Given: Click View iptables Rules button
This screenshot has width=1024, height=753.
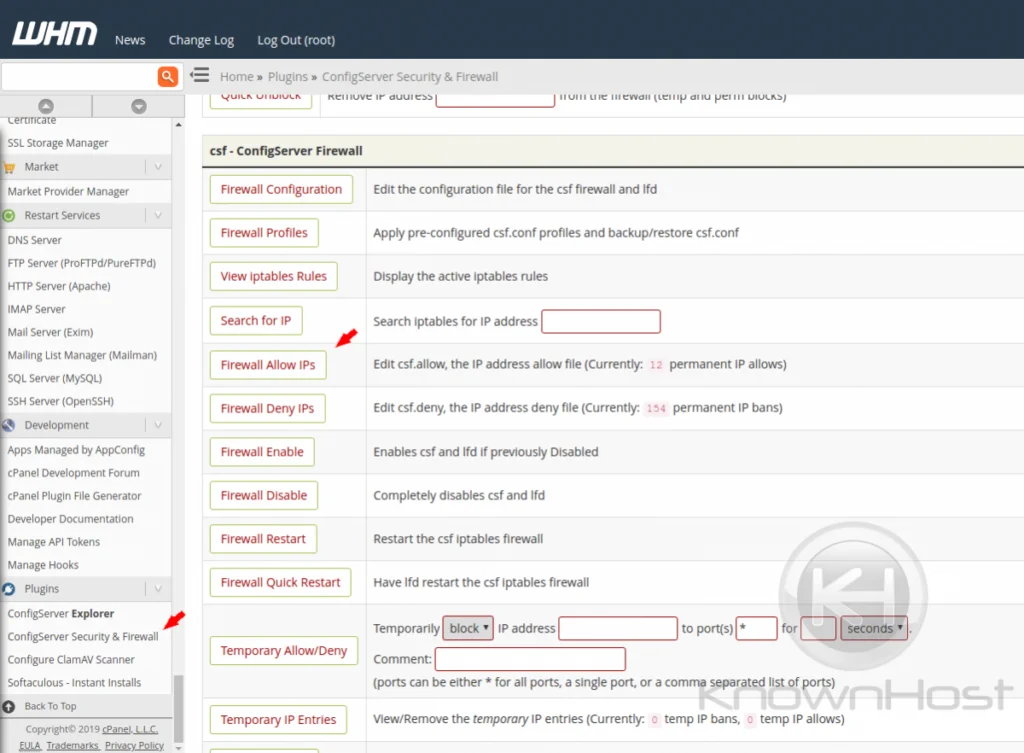Looking at the screenshot, I should point(273,276).
